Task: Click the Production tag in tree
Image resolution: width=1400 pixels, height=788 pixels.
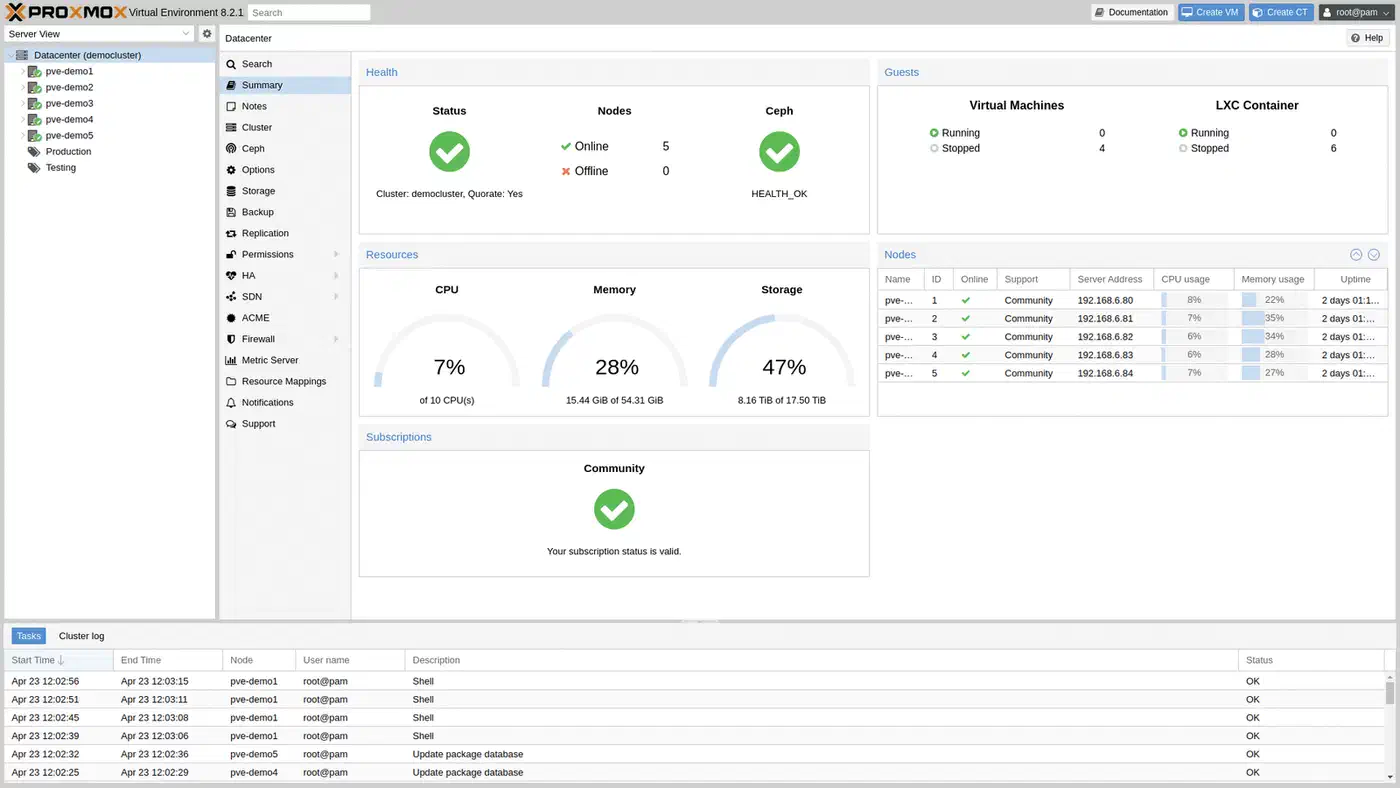Action: pos(68,152)
